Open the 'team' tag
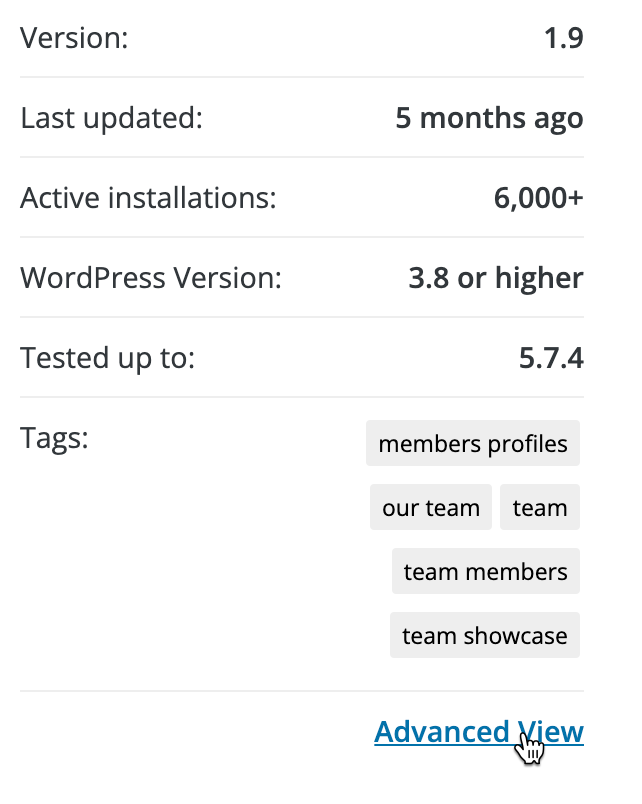The width and height of the screenshot is (642, 804). coord(540,507)
